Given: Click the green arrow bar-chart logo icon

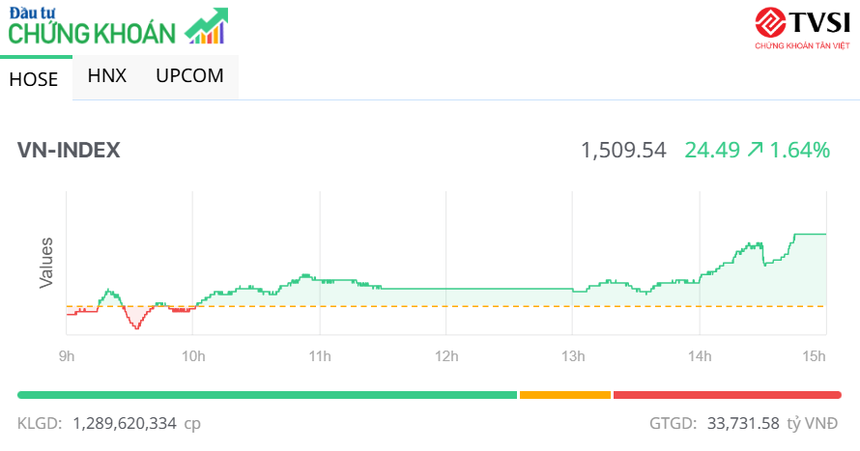Looking at the screenshot, I should [207, 27].
